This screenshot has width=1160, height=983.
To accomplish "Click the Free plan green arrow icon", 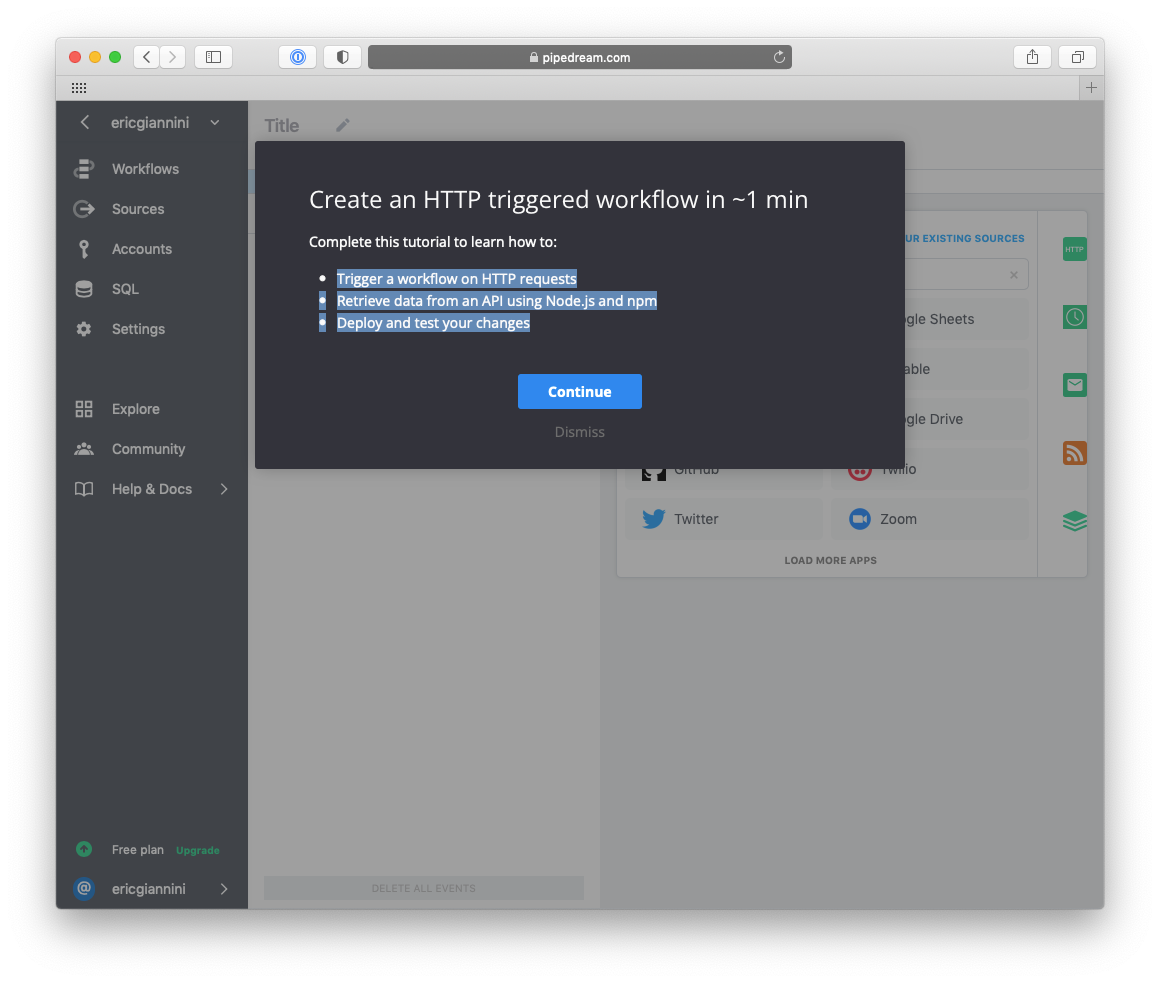I will click(x=84, y=849).
